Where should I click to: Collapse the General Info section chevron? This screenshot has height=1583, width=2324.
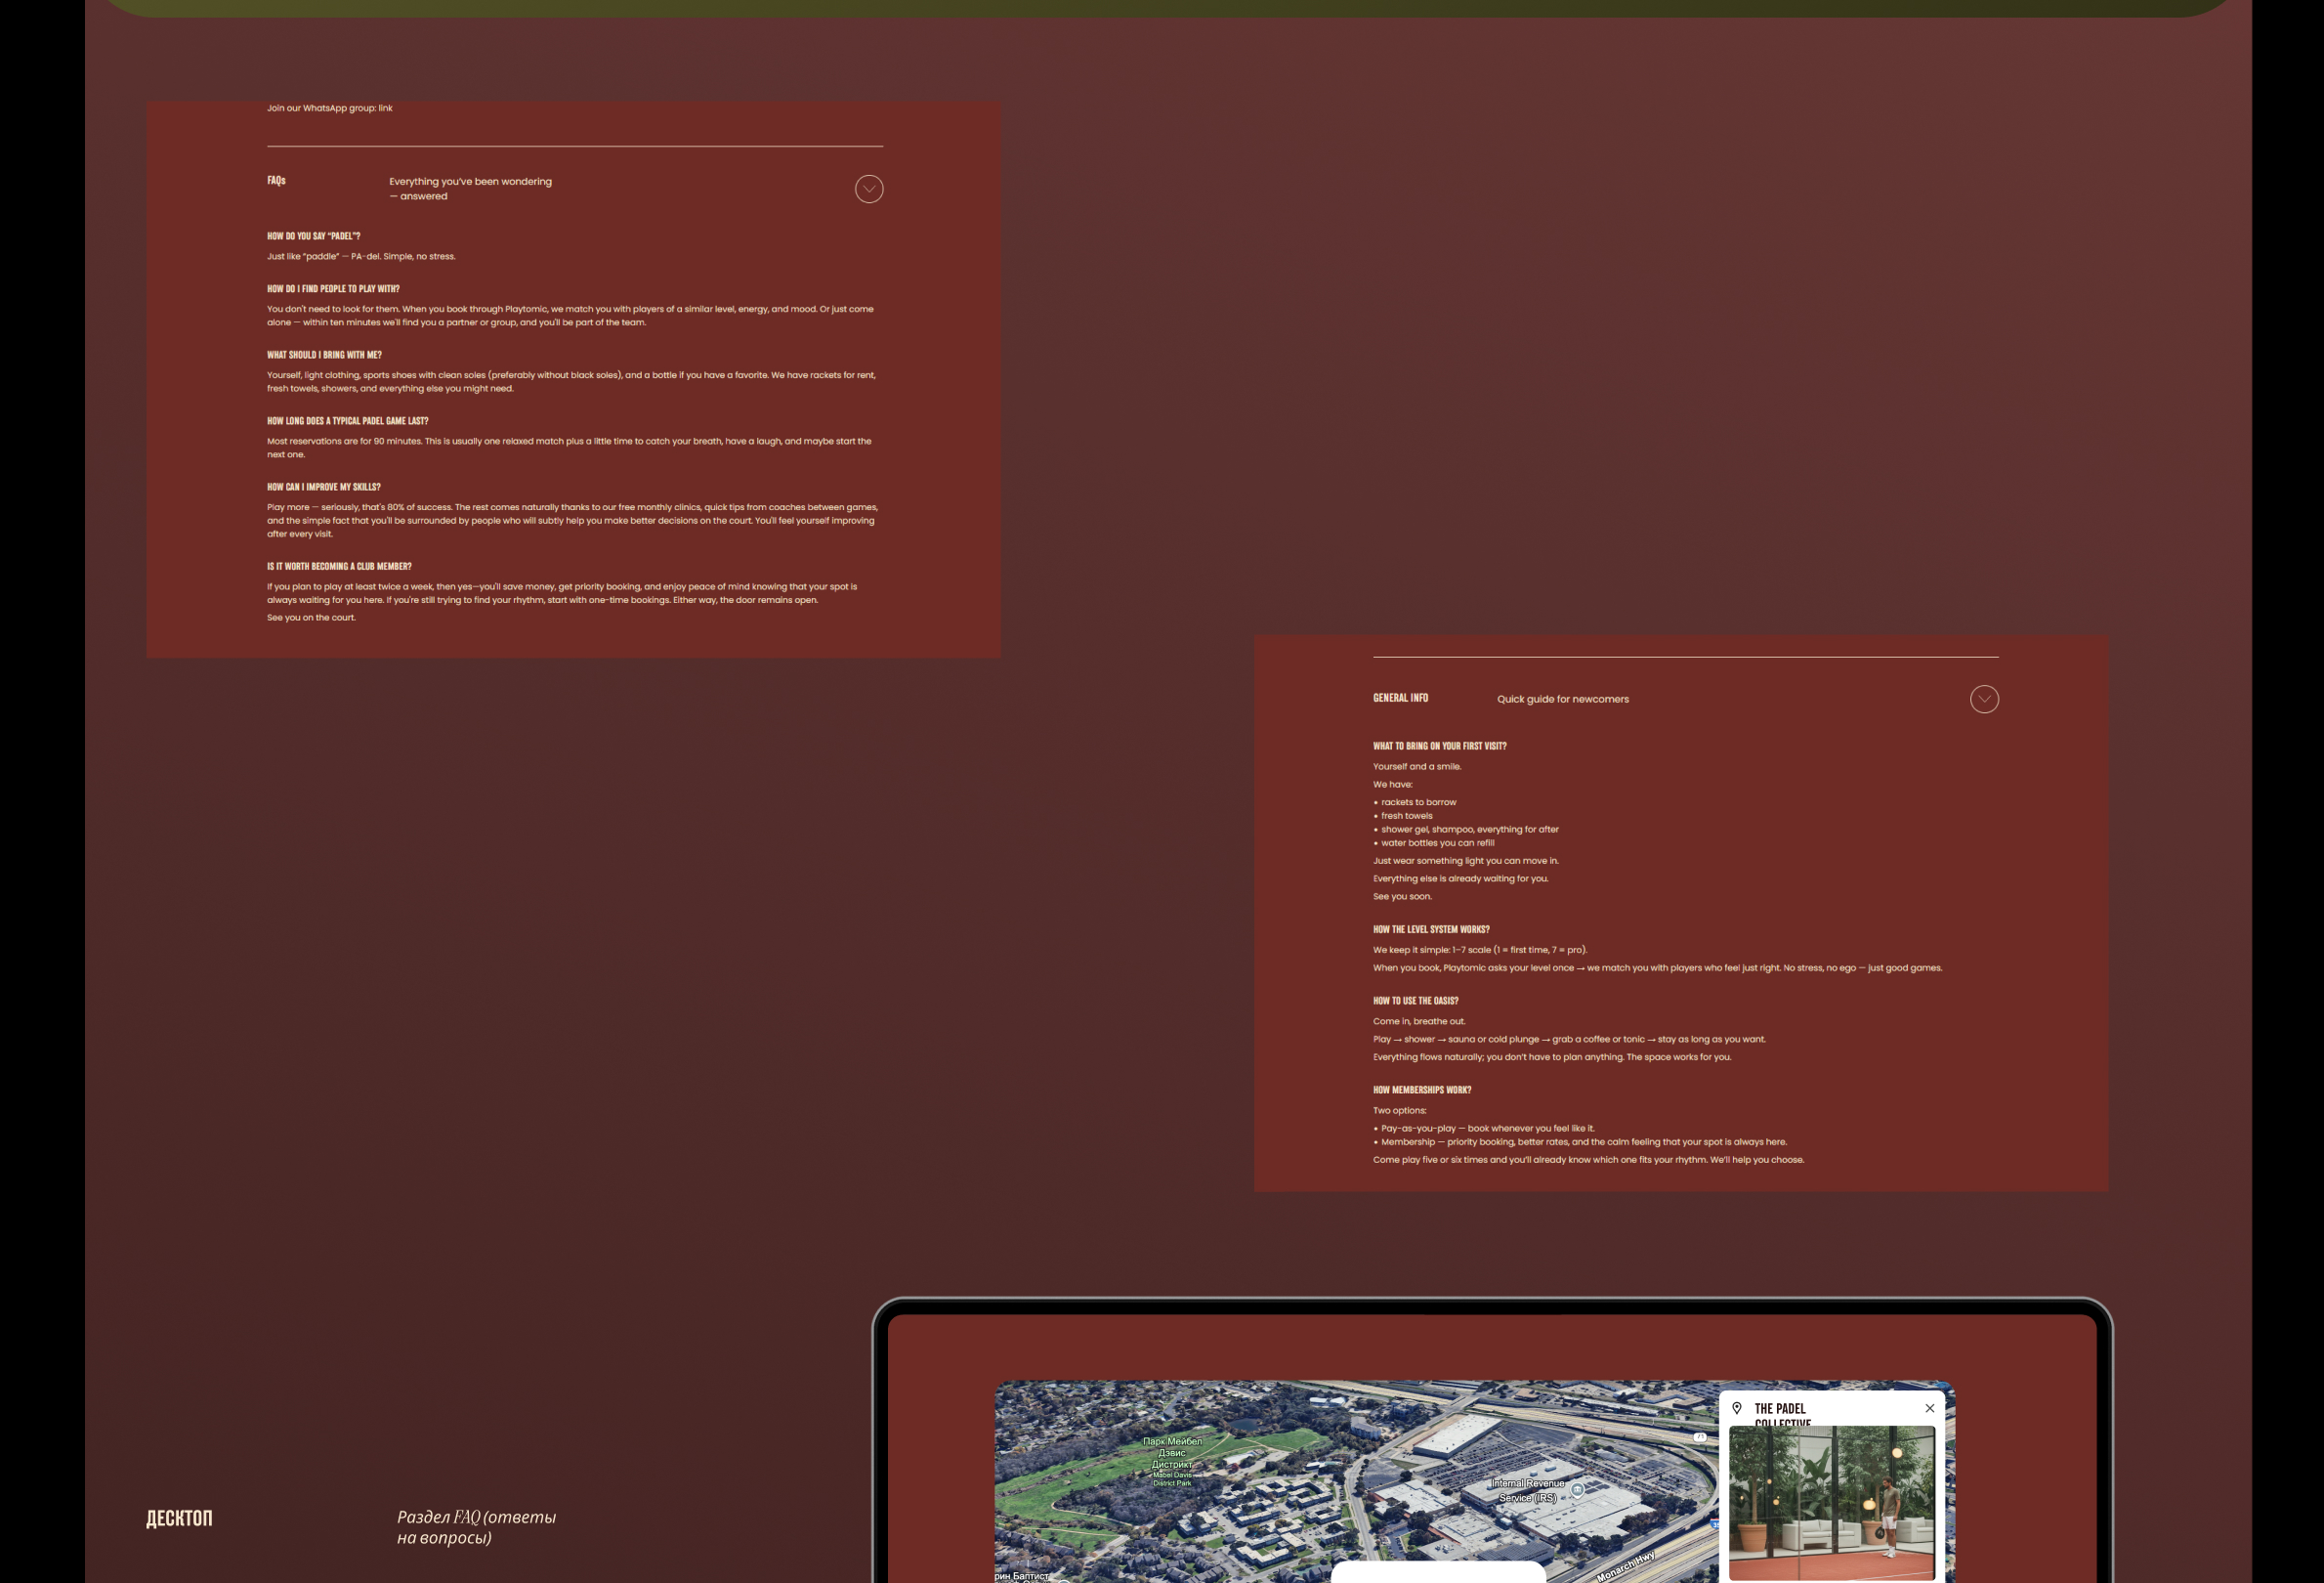(x=1984, y=699)
